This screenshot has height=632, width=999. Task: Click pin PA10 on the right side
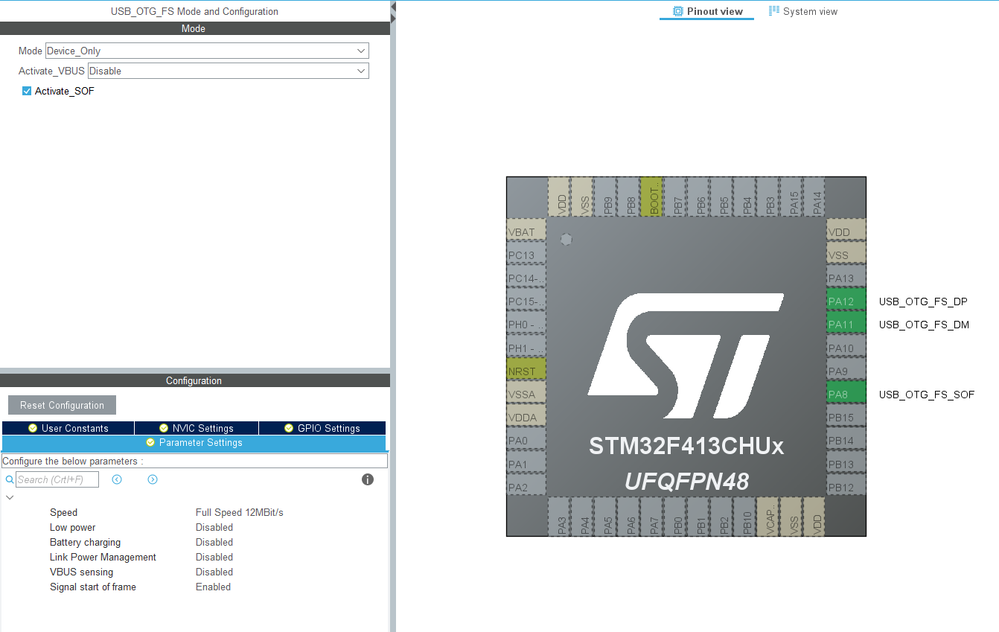846,348
